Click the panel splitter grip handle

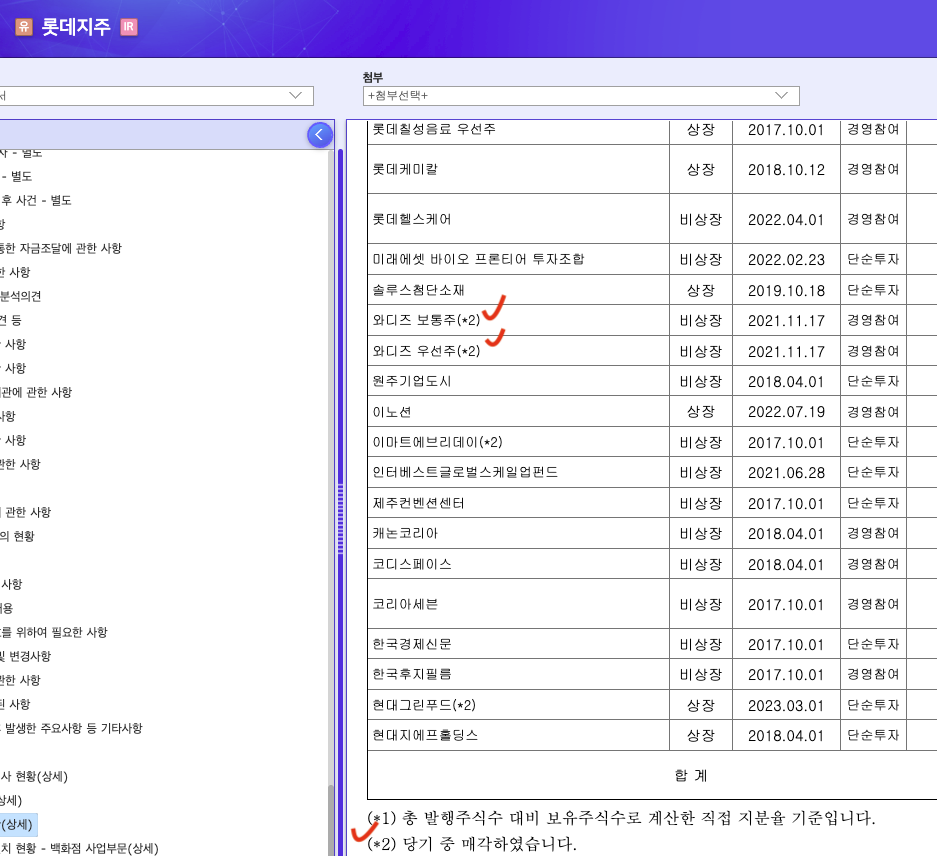341,519
